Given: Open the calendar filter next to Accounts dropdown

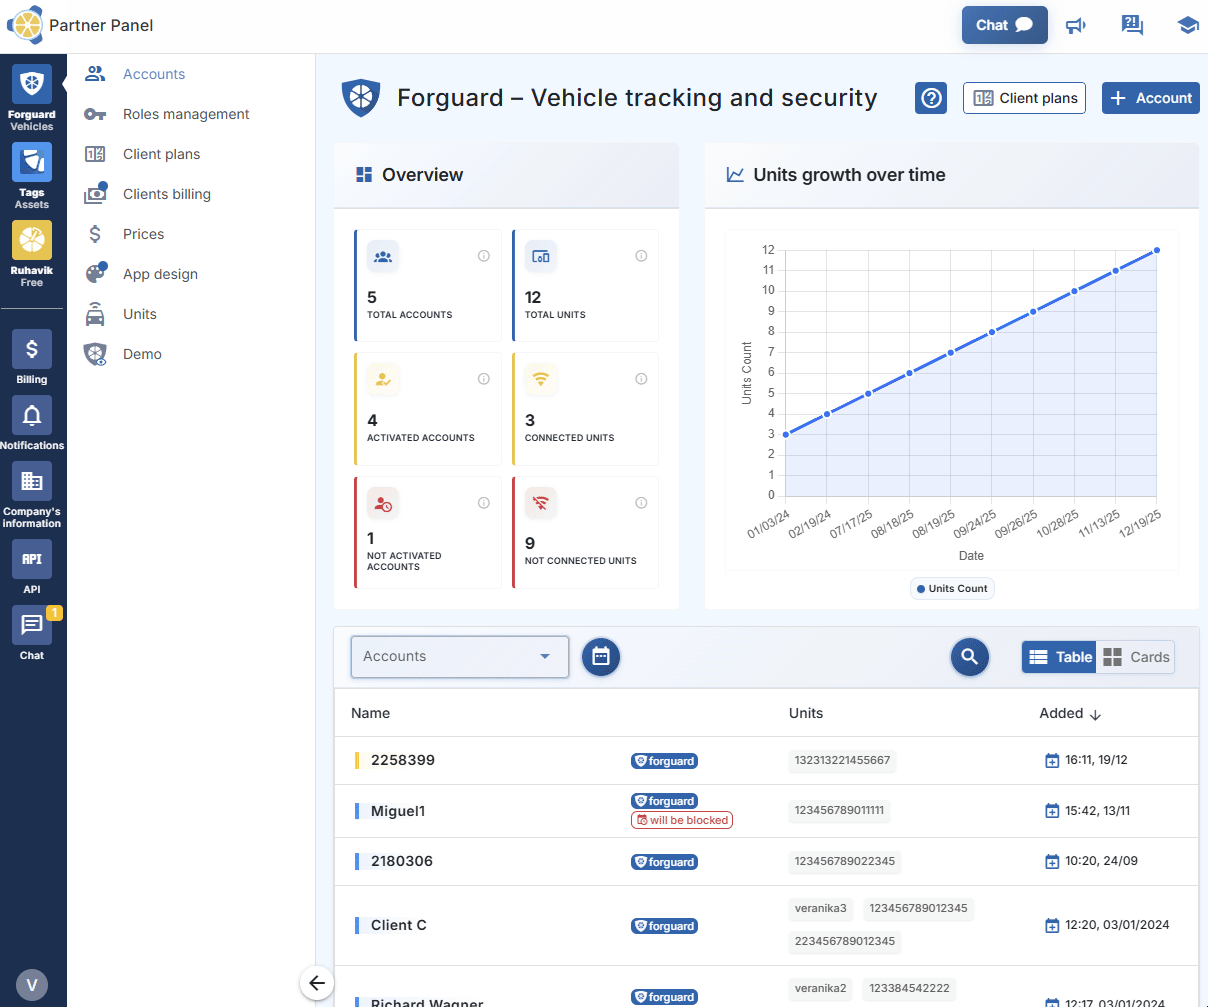Looking at the screenshot, I should [x=601, y=657].
